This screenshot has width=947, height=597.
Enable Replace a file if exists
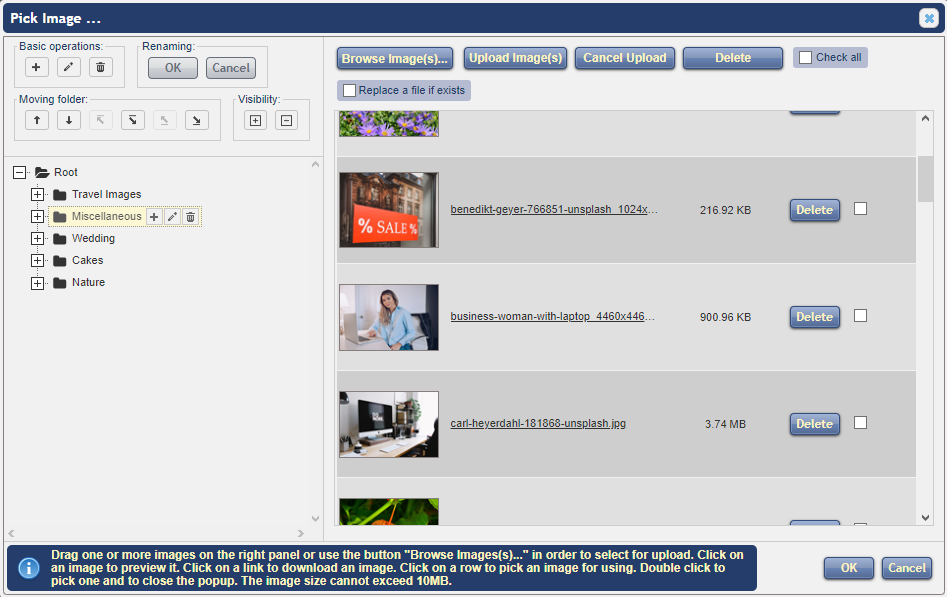tap(349, 90)
